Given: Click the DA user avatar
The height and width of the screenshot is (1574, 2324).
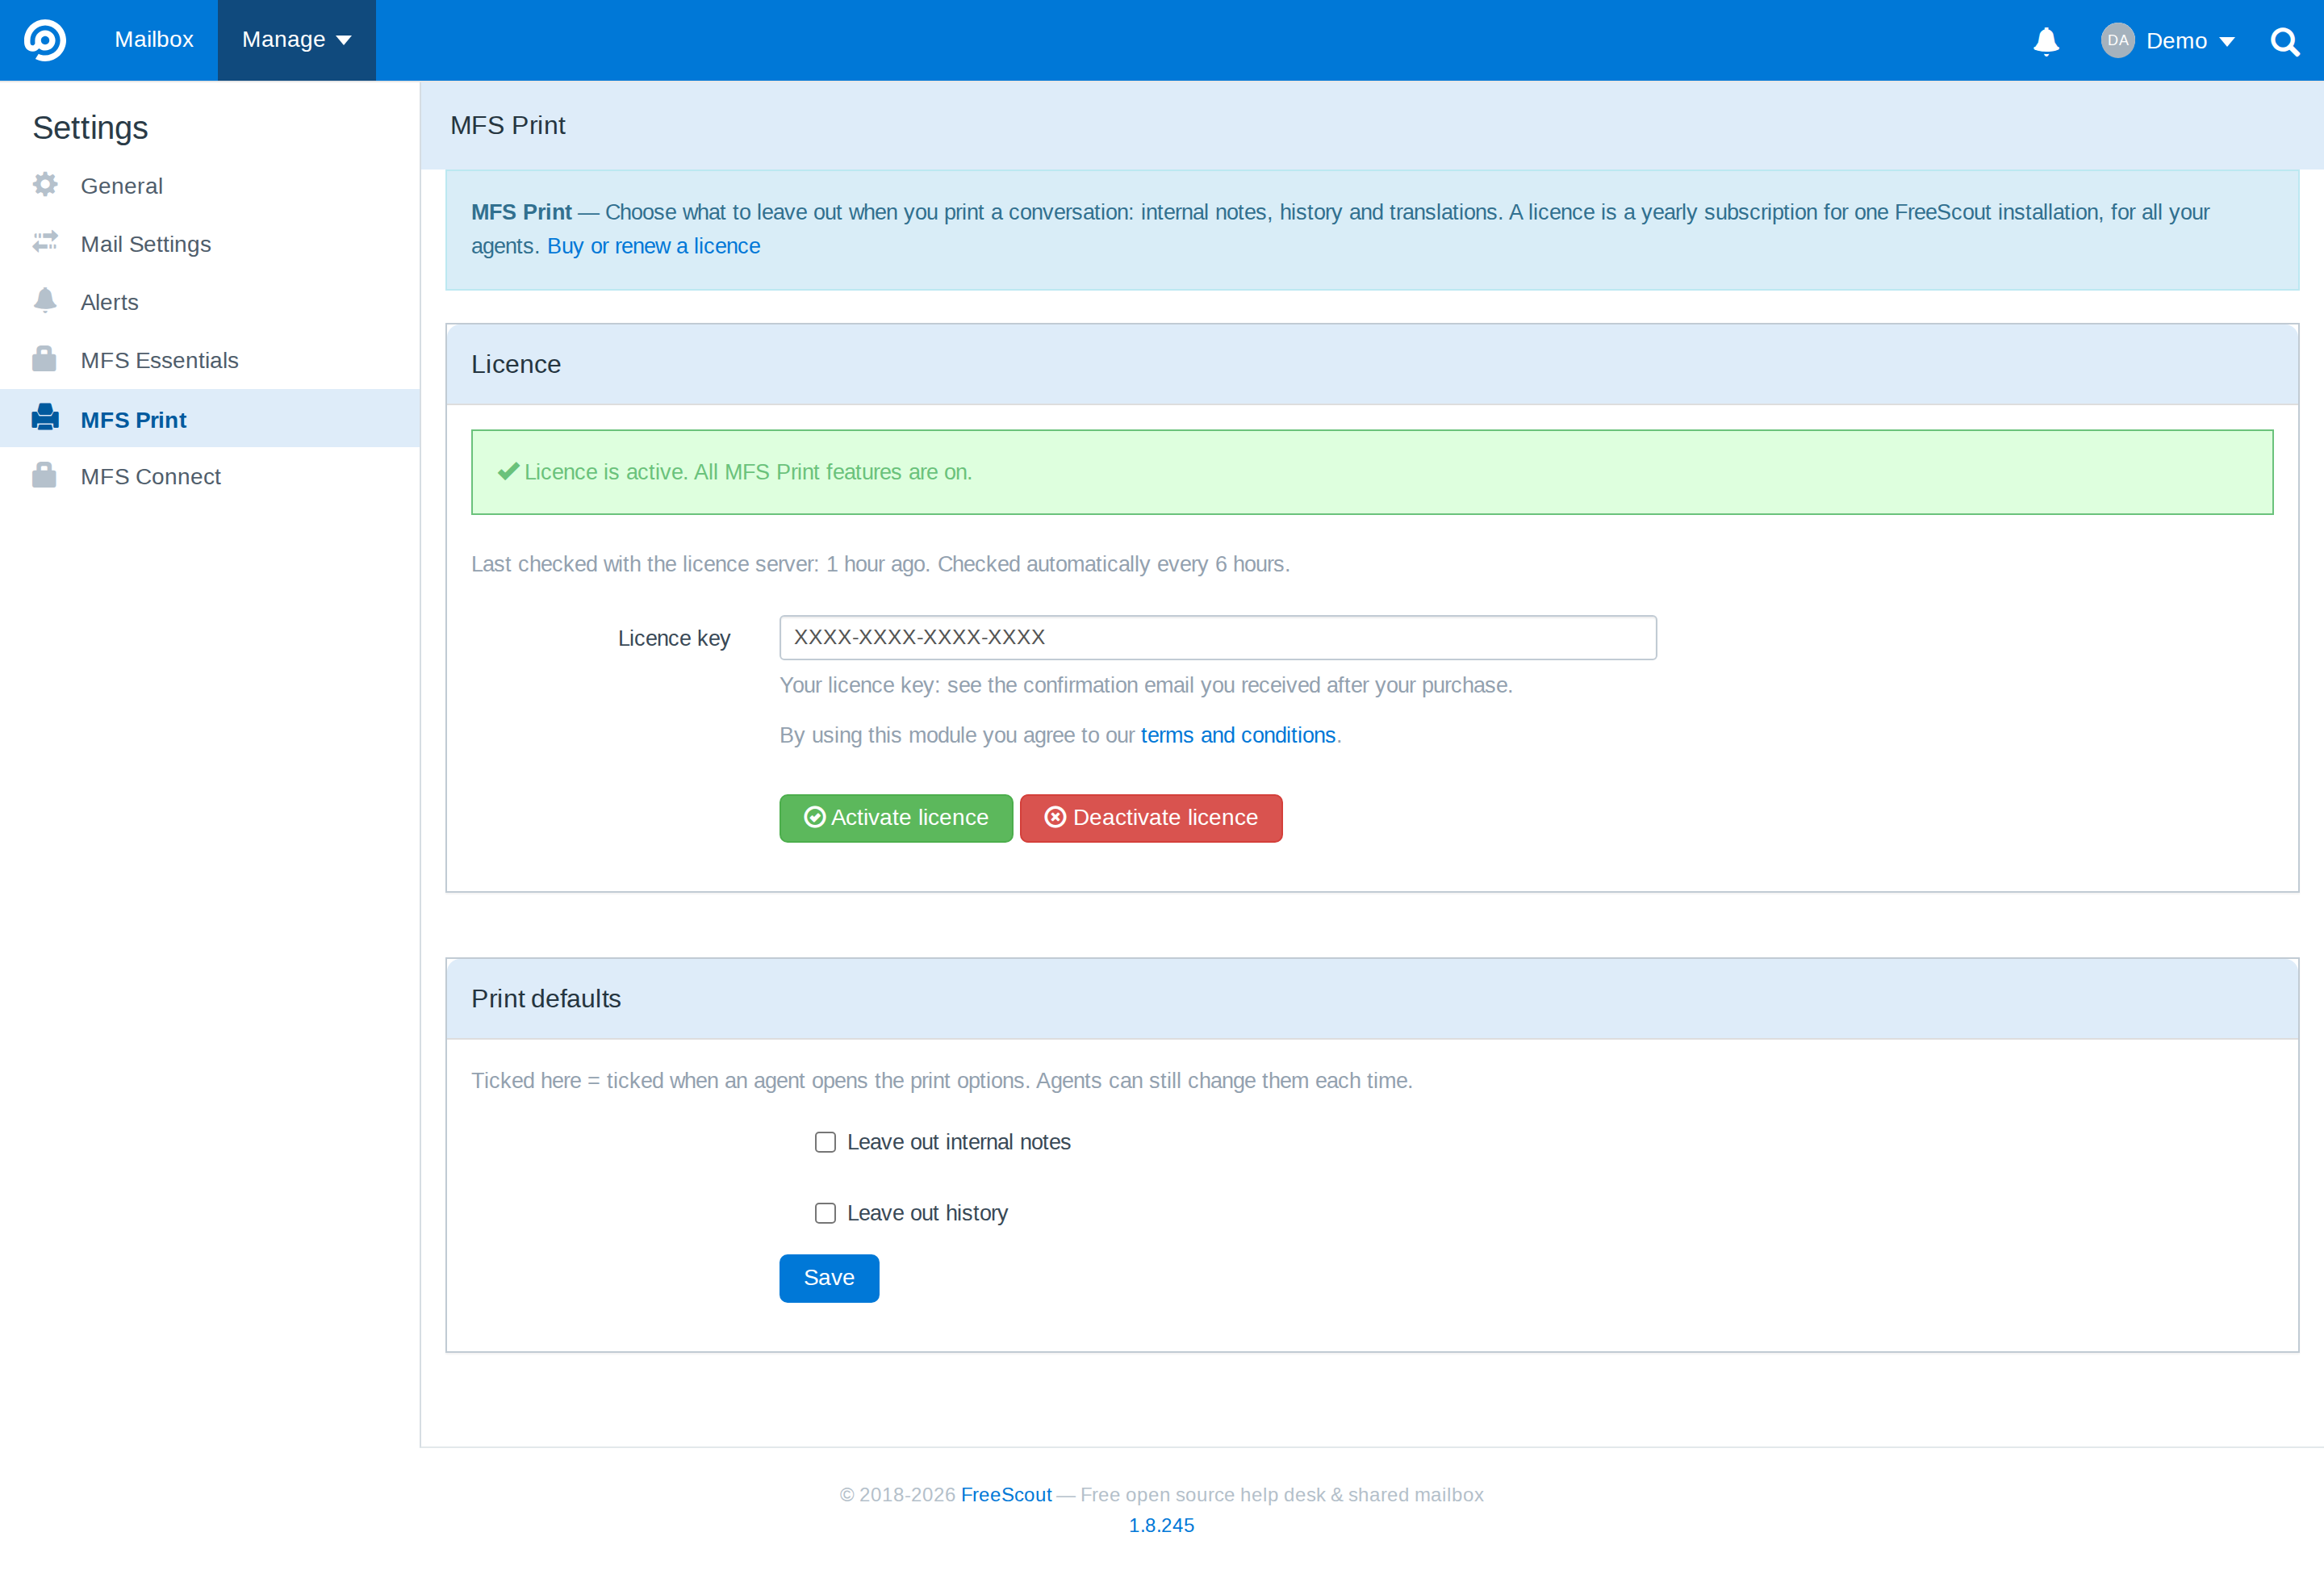Looking at the screenshot, I should (x=2118, y=40).
